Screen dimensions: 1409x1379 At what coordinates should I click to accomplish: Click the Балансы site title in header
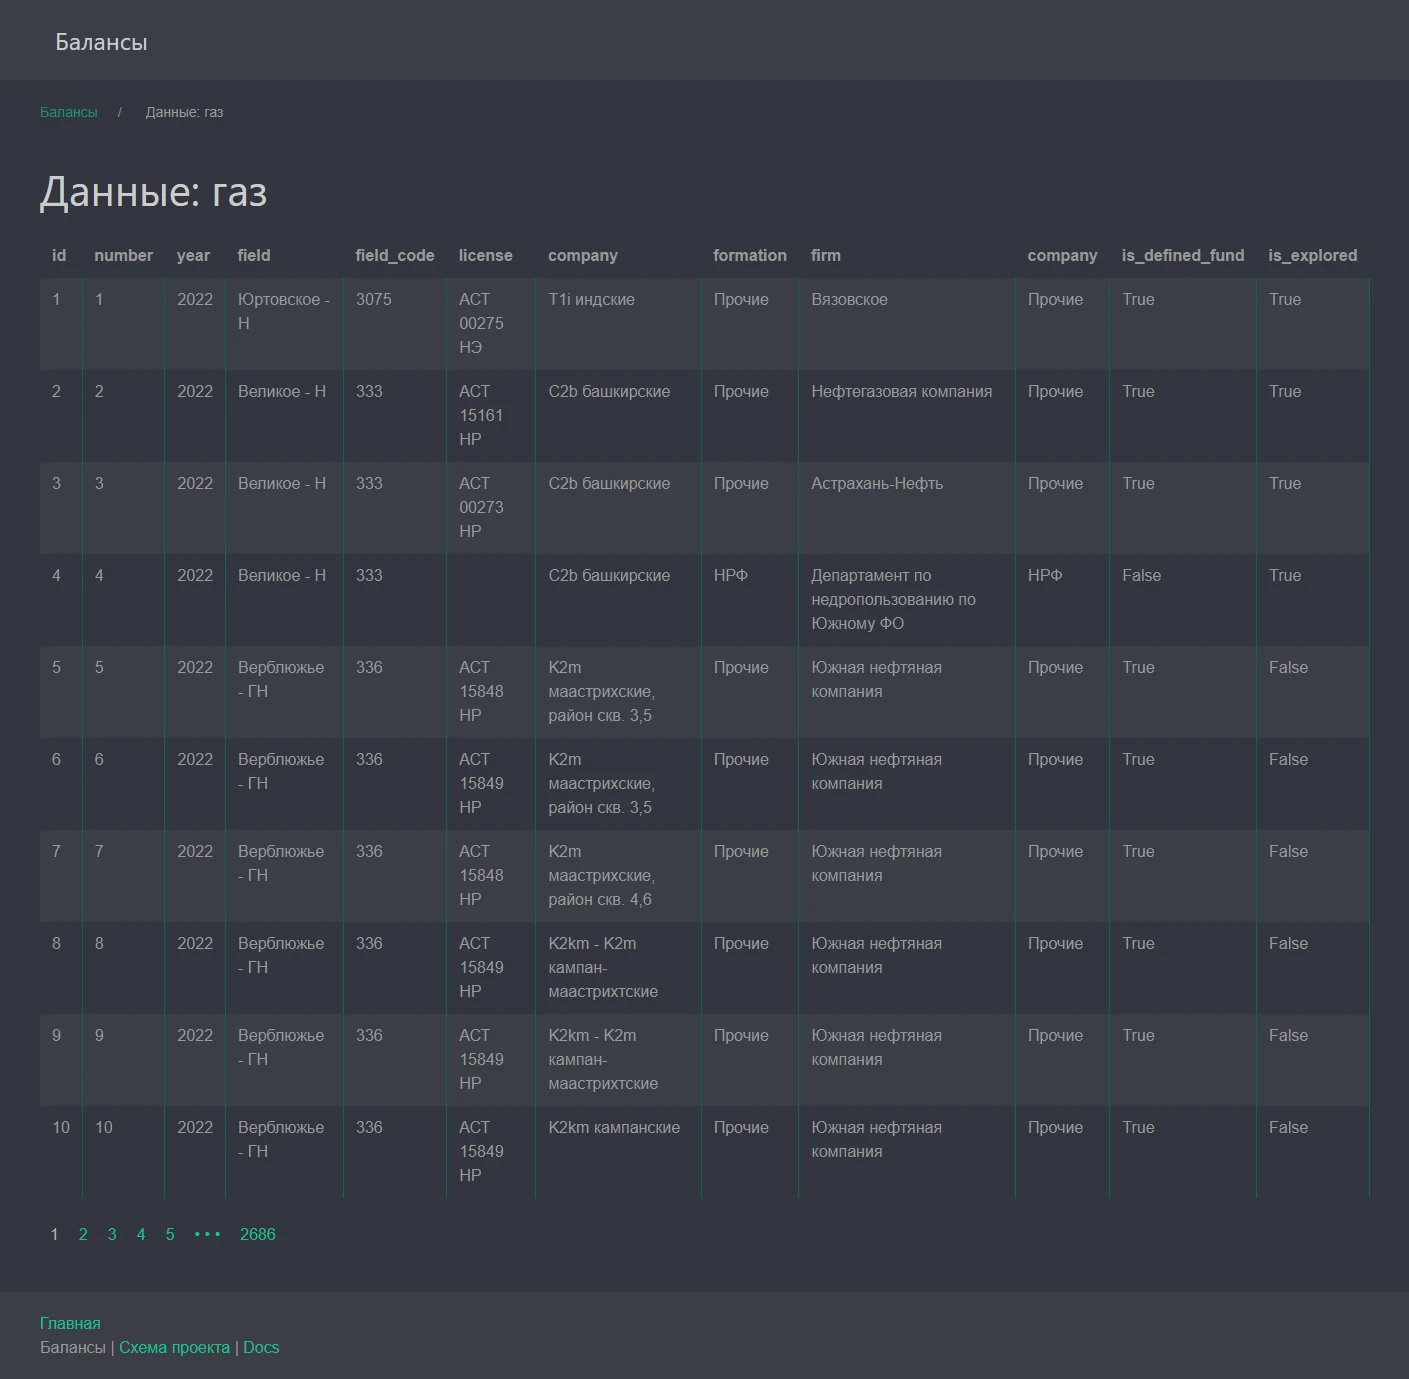tap(101, 42)
